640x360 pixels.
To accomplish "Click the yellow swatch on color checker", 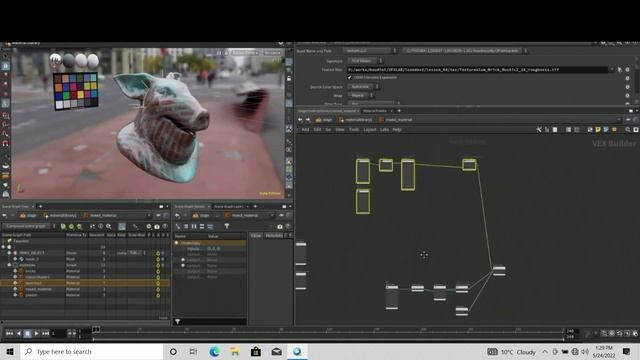I will [81, 95].
